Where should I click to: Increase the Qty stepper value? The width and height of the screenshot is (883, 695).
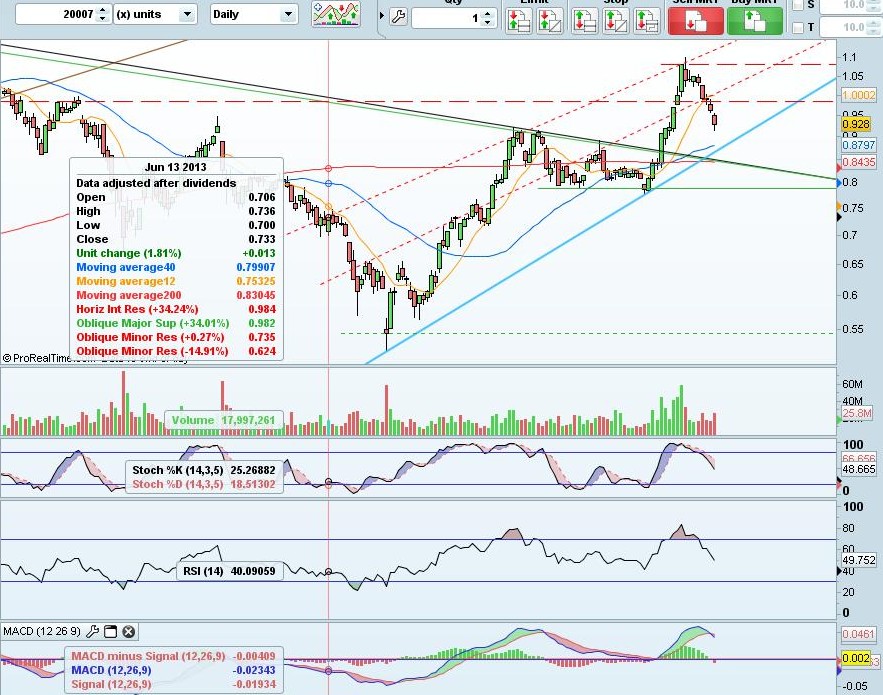click(488, 14)
